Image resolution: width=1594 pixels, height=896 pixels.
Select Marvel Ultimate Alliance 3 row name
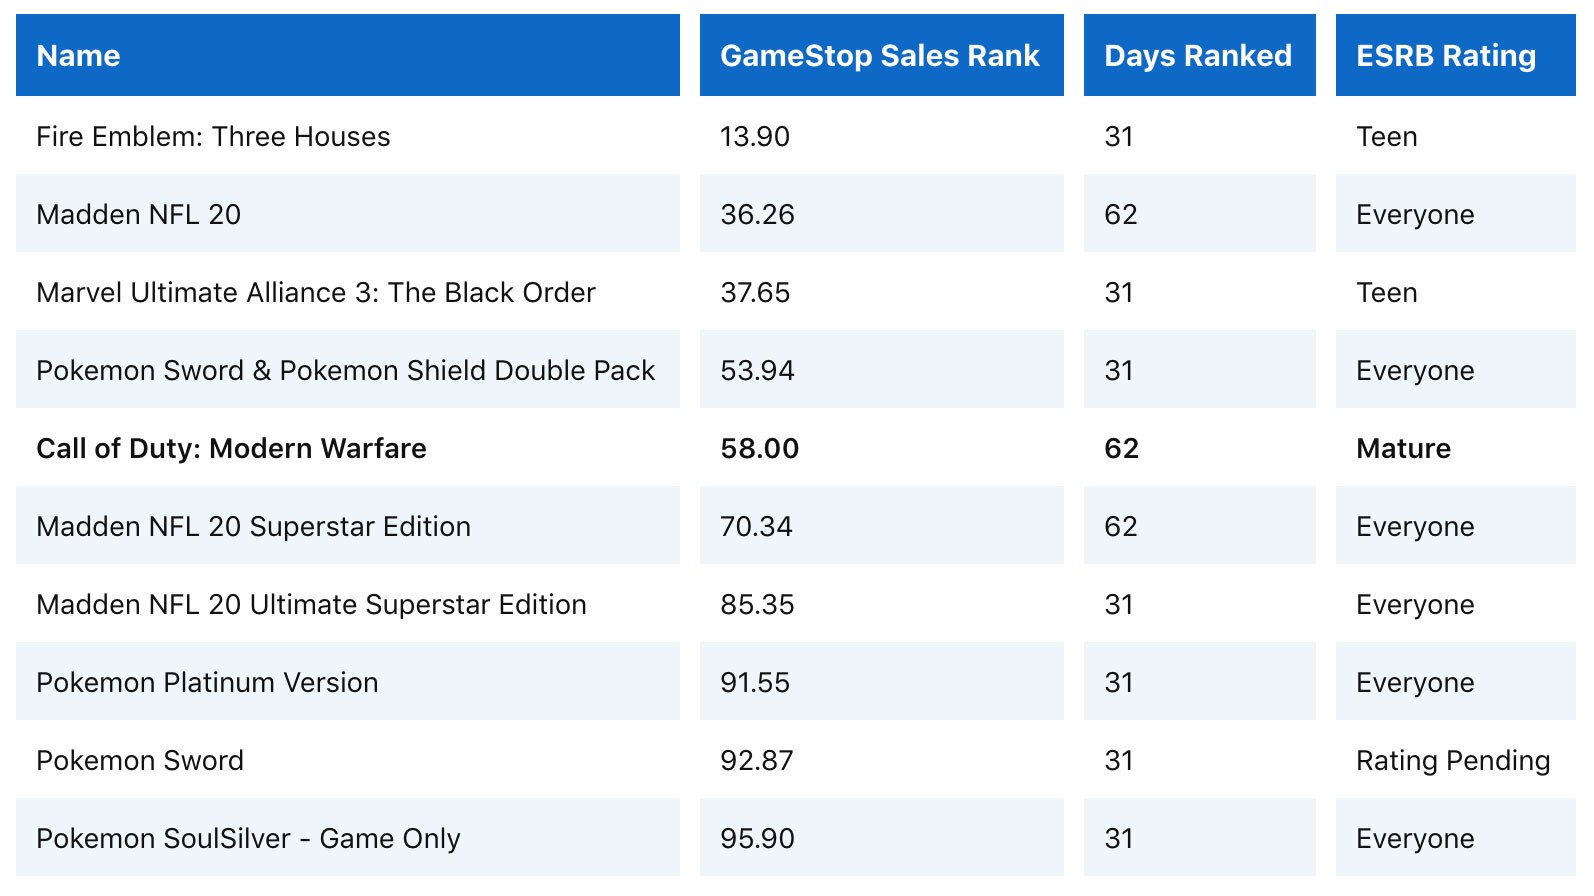tap(315, 293)
